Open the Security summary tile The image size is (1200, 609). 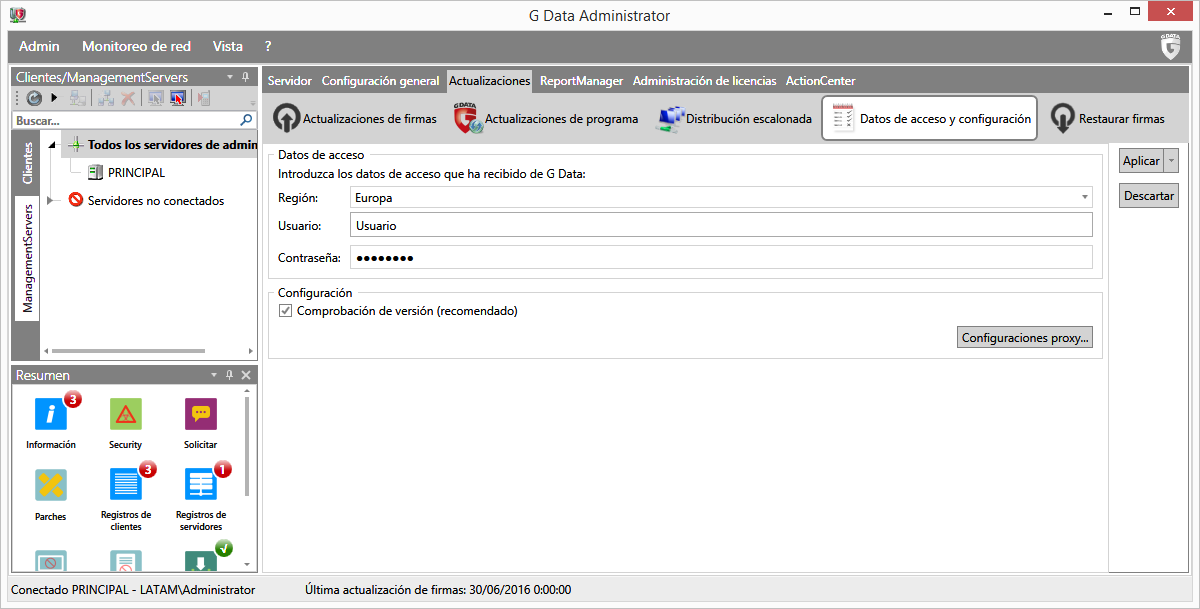pos(125,414)
